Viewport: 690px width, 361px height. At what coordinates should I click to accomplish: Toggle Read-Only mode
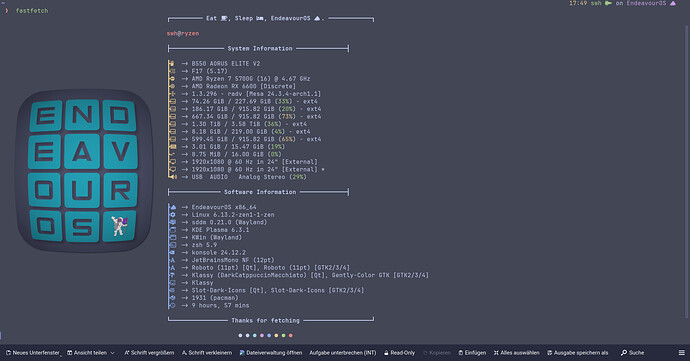click(399, 353)
